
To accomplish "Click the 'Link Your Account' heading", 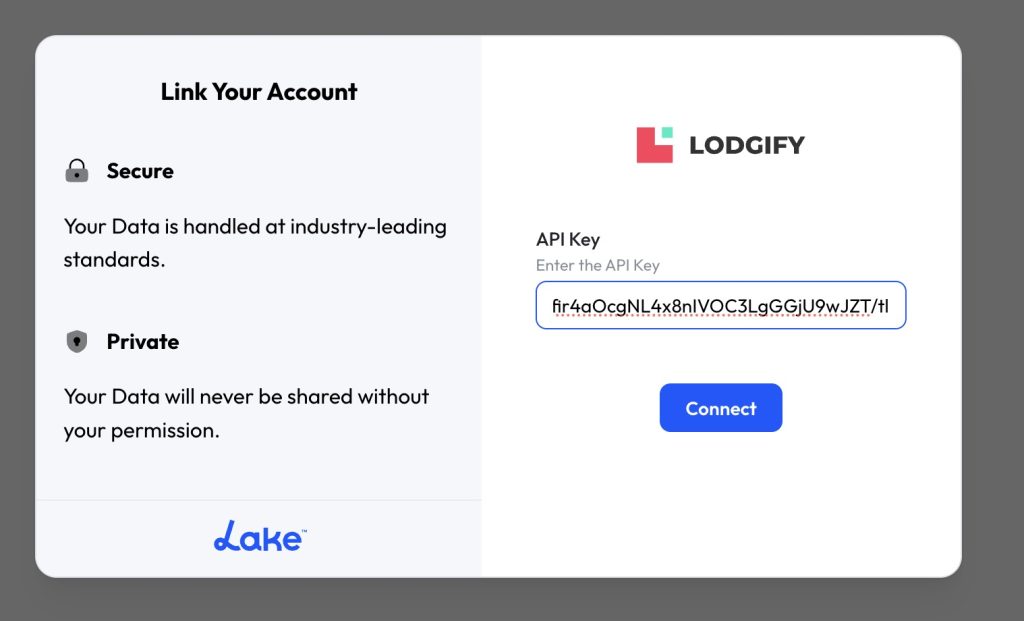I will (x=259, y=92).
